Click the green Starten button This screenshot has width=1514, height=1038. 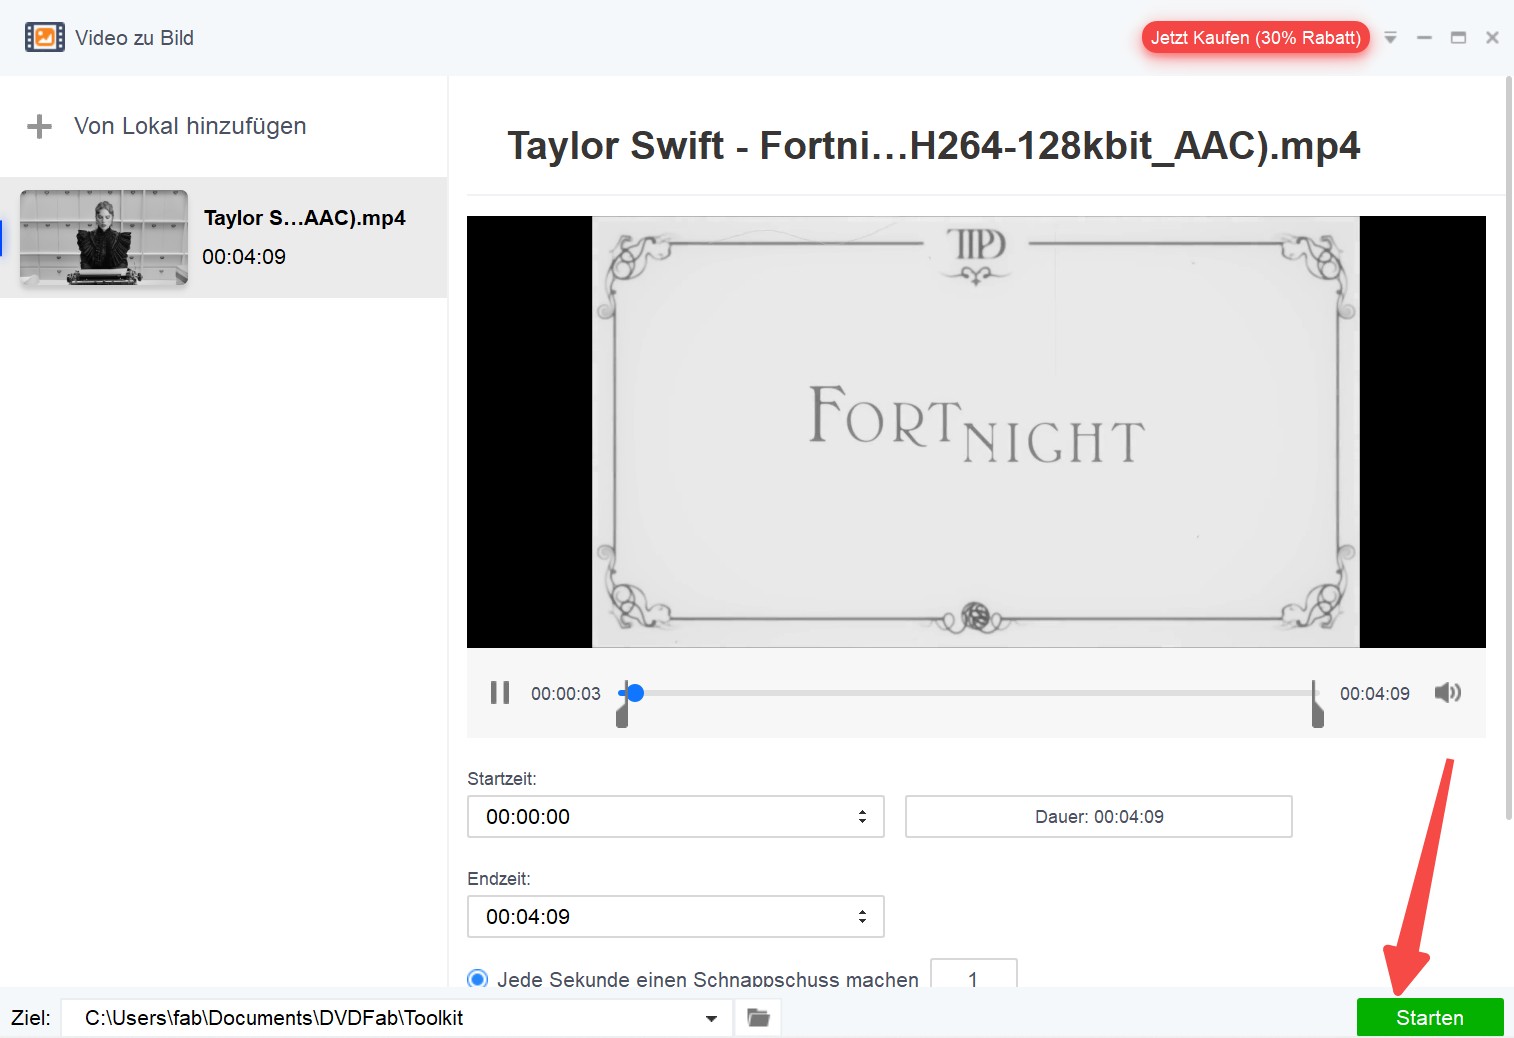tap(1430, 1017)
